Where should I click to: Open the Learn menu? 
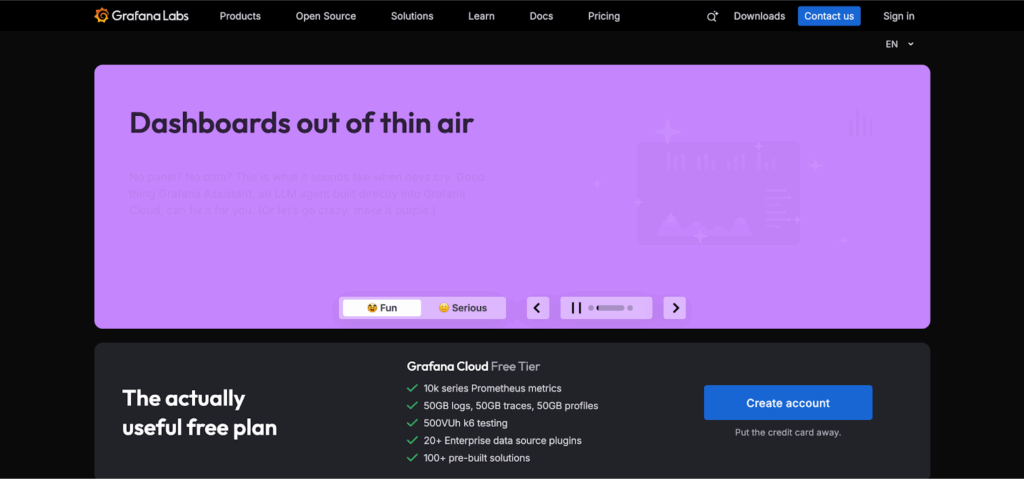tap(481, 16)
